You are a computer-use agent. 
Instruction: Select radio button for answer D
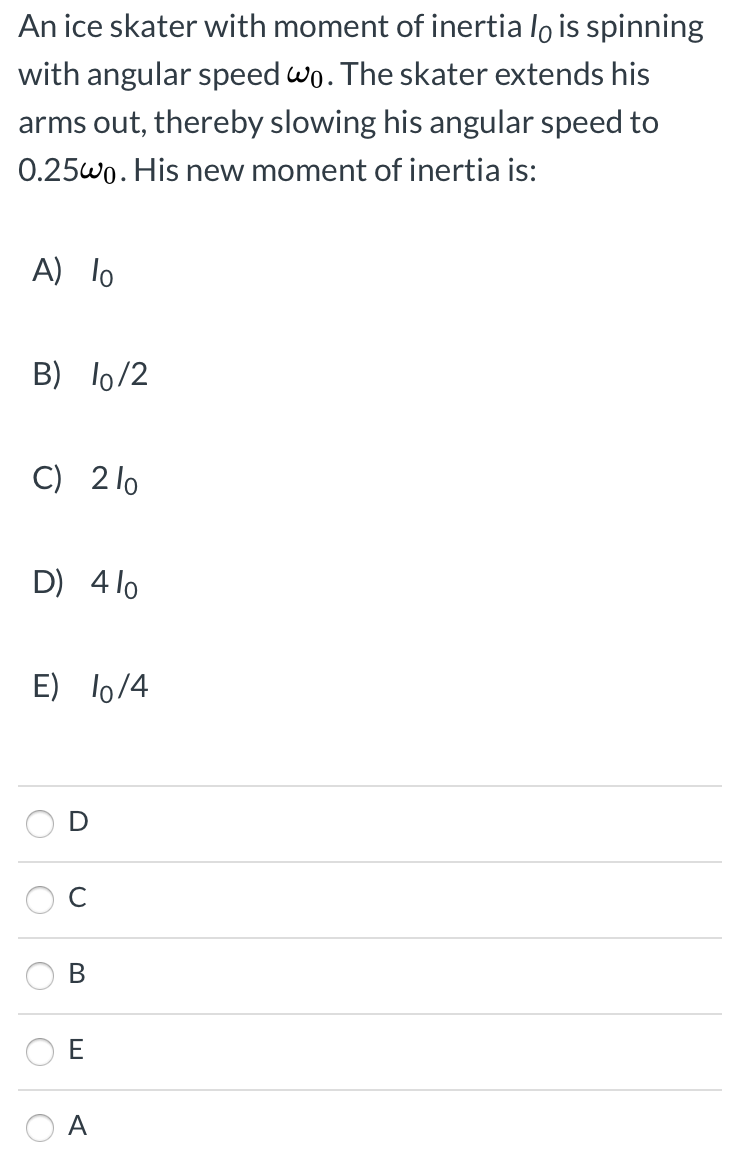pos(39,824)
